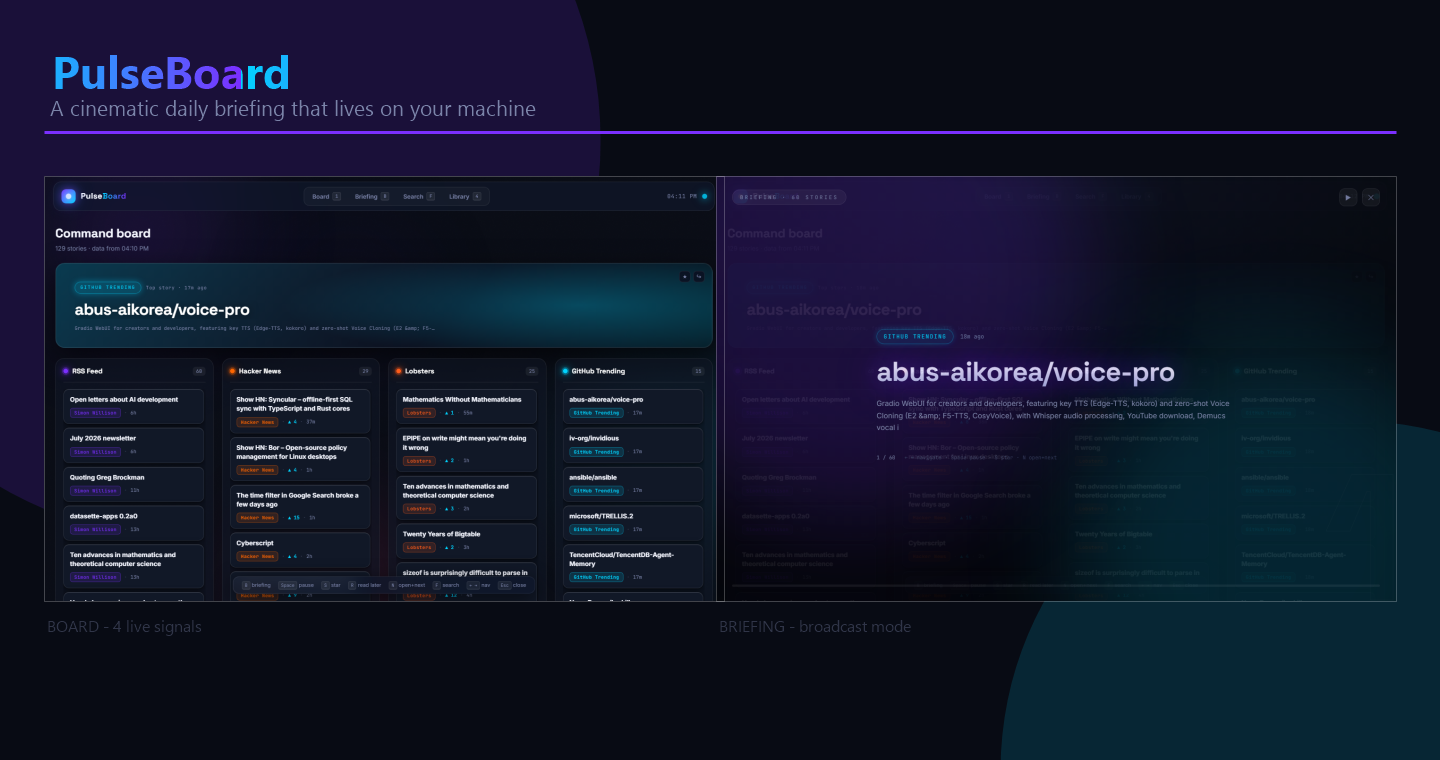Image resolution: width=1440 pixels, height=760 pixels.
Task: Open 'Open letters about AI development' card
Action: [135, 405]
